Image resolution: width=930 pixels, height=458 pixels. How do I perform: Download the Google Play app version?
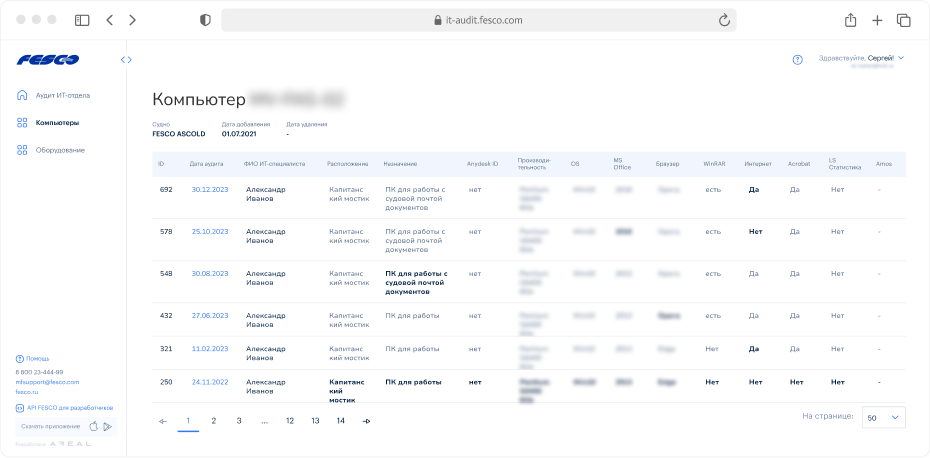pos(108,426)
